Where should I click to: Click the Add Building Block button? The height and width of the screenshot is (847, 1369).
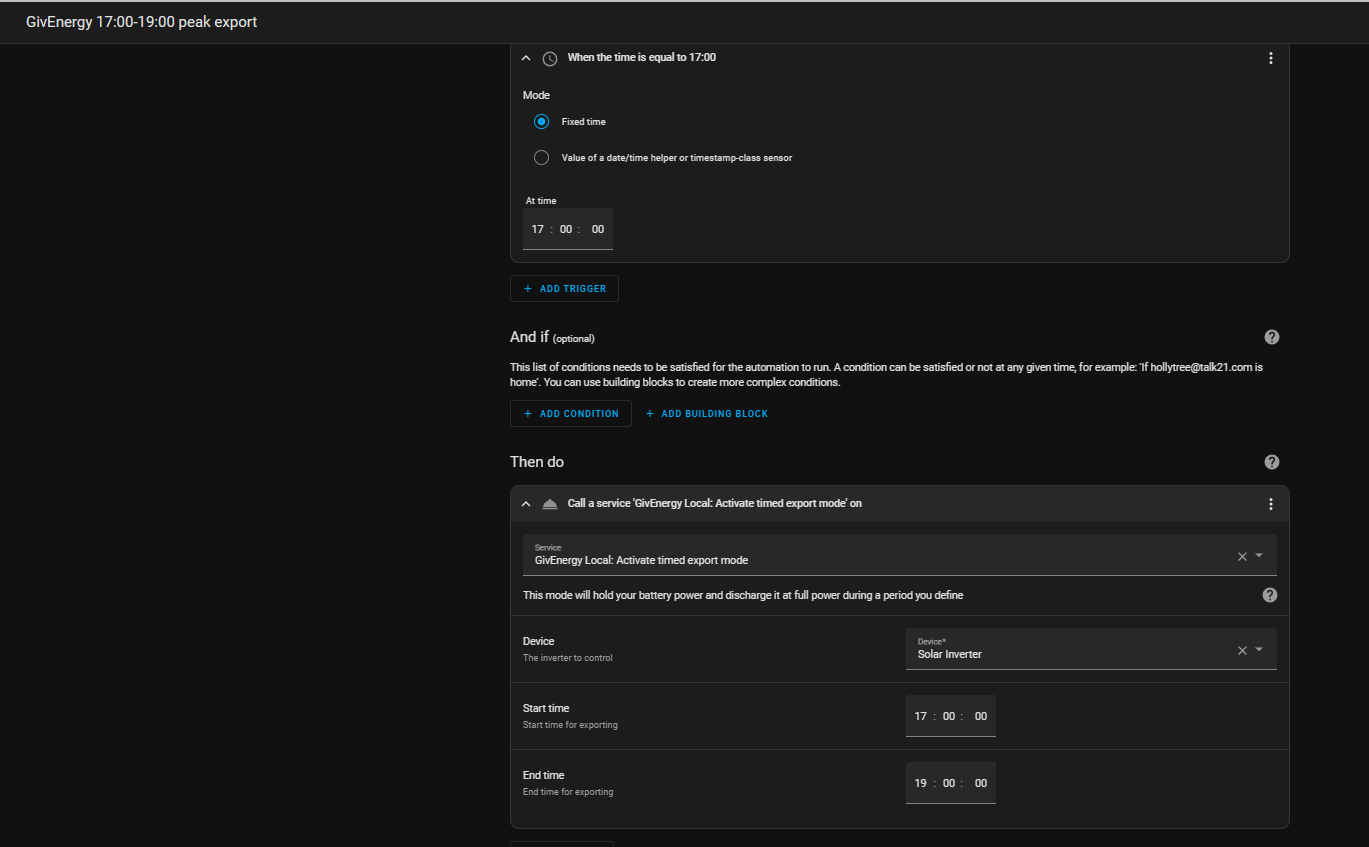[x=707, y=414]
